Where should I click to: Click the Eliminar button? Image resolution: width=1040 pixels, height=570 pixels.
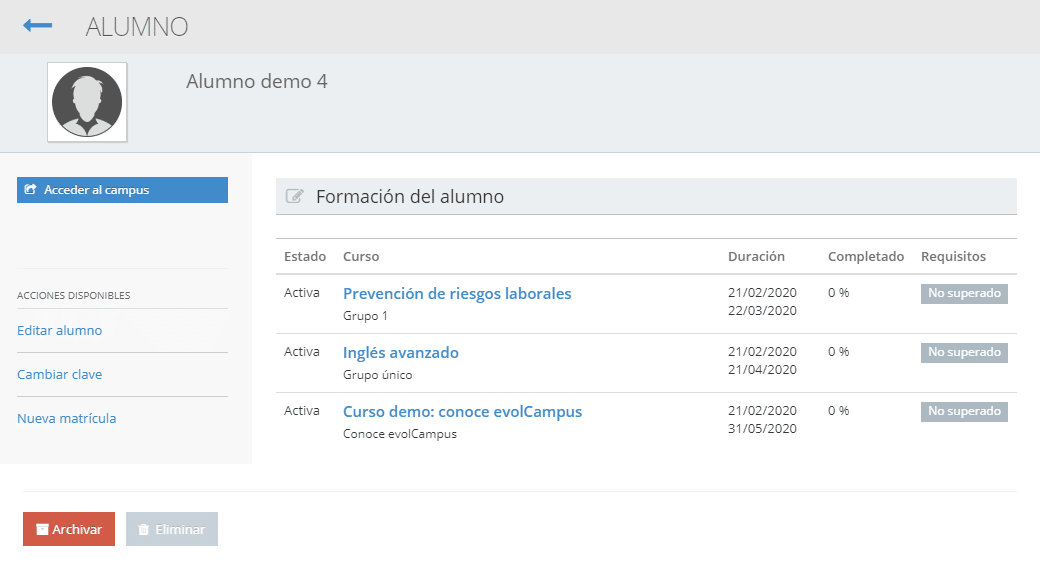[172, 529]
